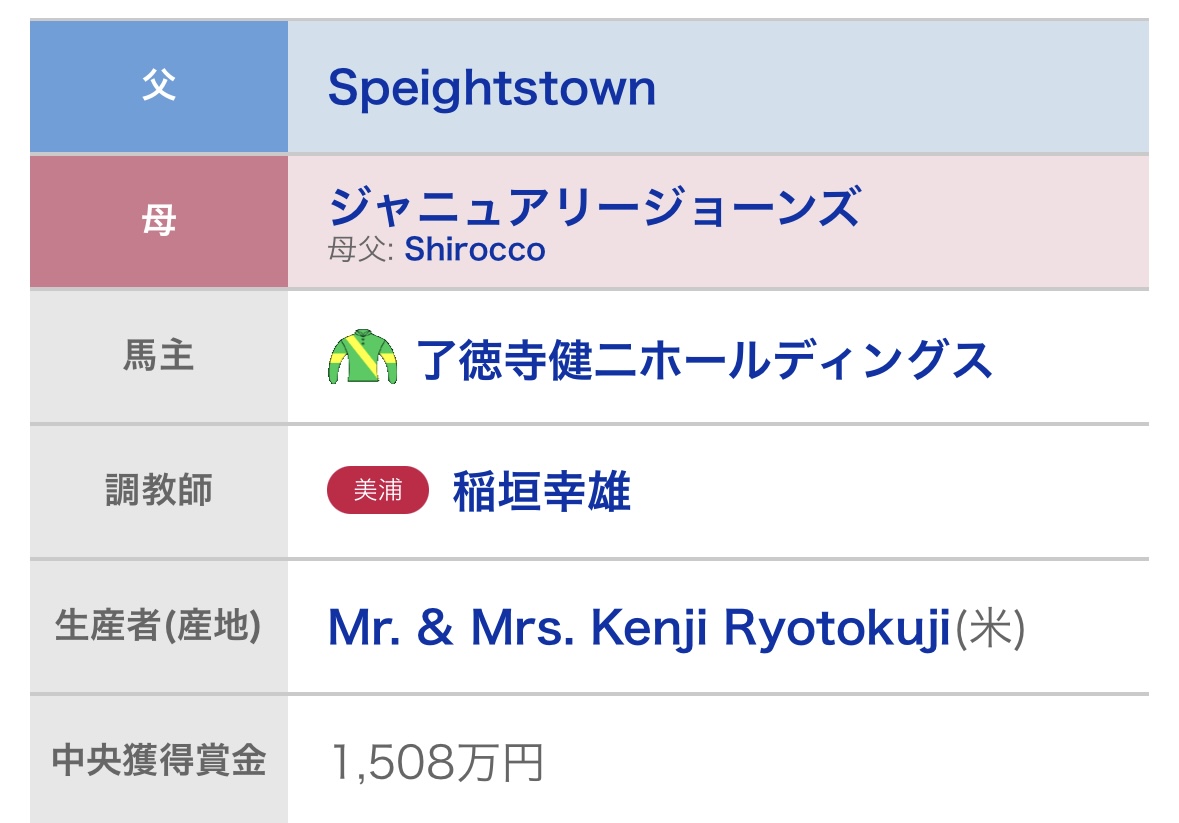Follow the Shirocco broodmare sire link
The image size is (1179, 823).
(475, 249)
